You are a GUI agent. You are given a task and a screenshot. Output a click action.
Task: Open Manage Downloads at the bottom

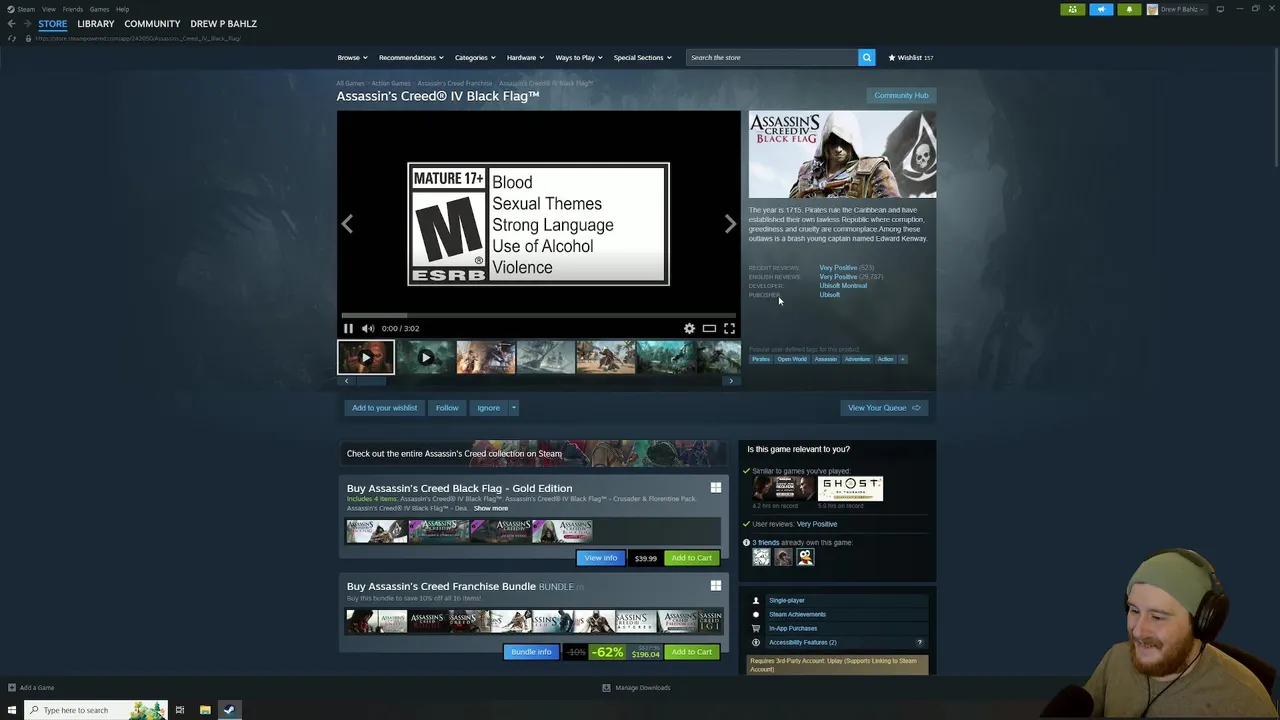(x=636, y=687)
